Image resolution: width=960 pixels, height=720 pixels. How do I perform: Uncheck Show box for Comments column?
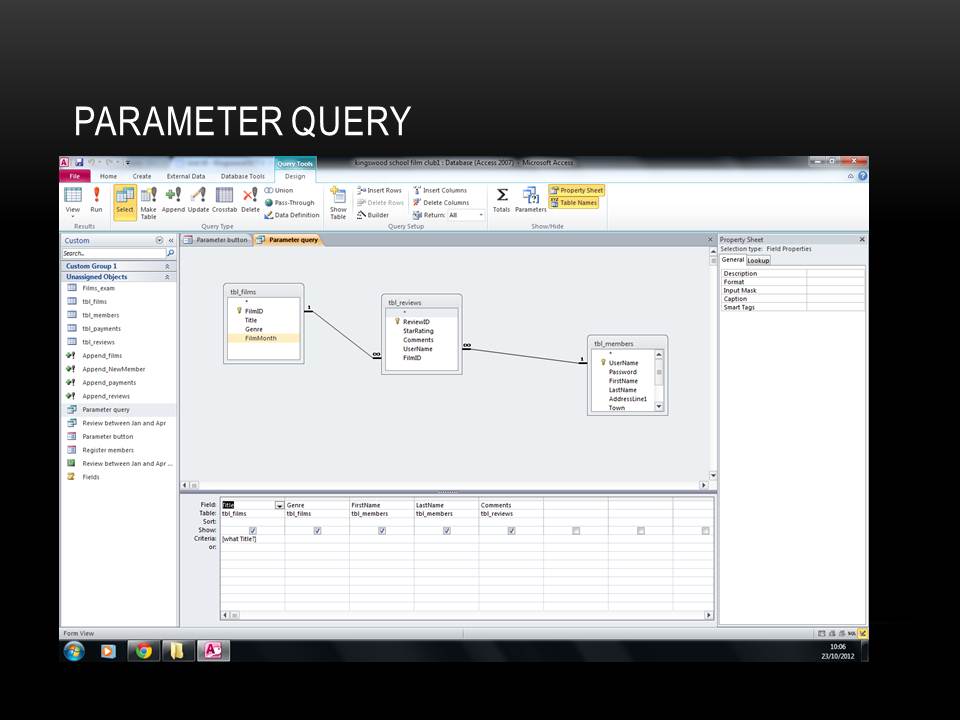click(511, 531)
